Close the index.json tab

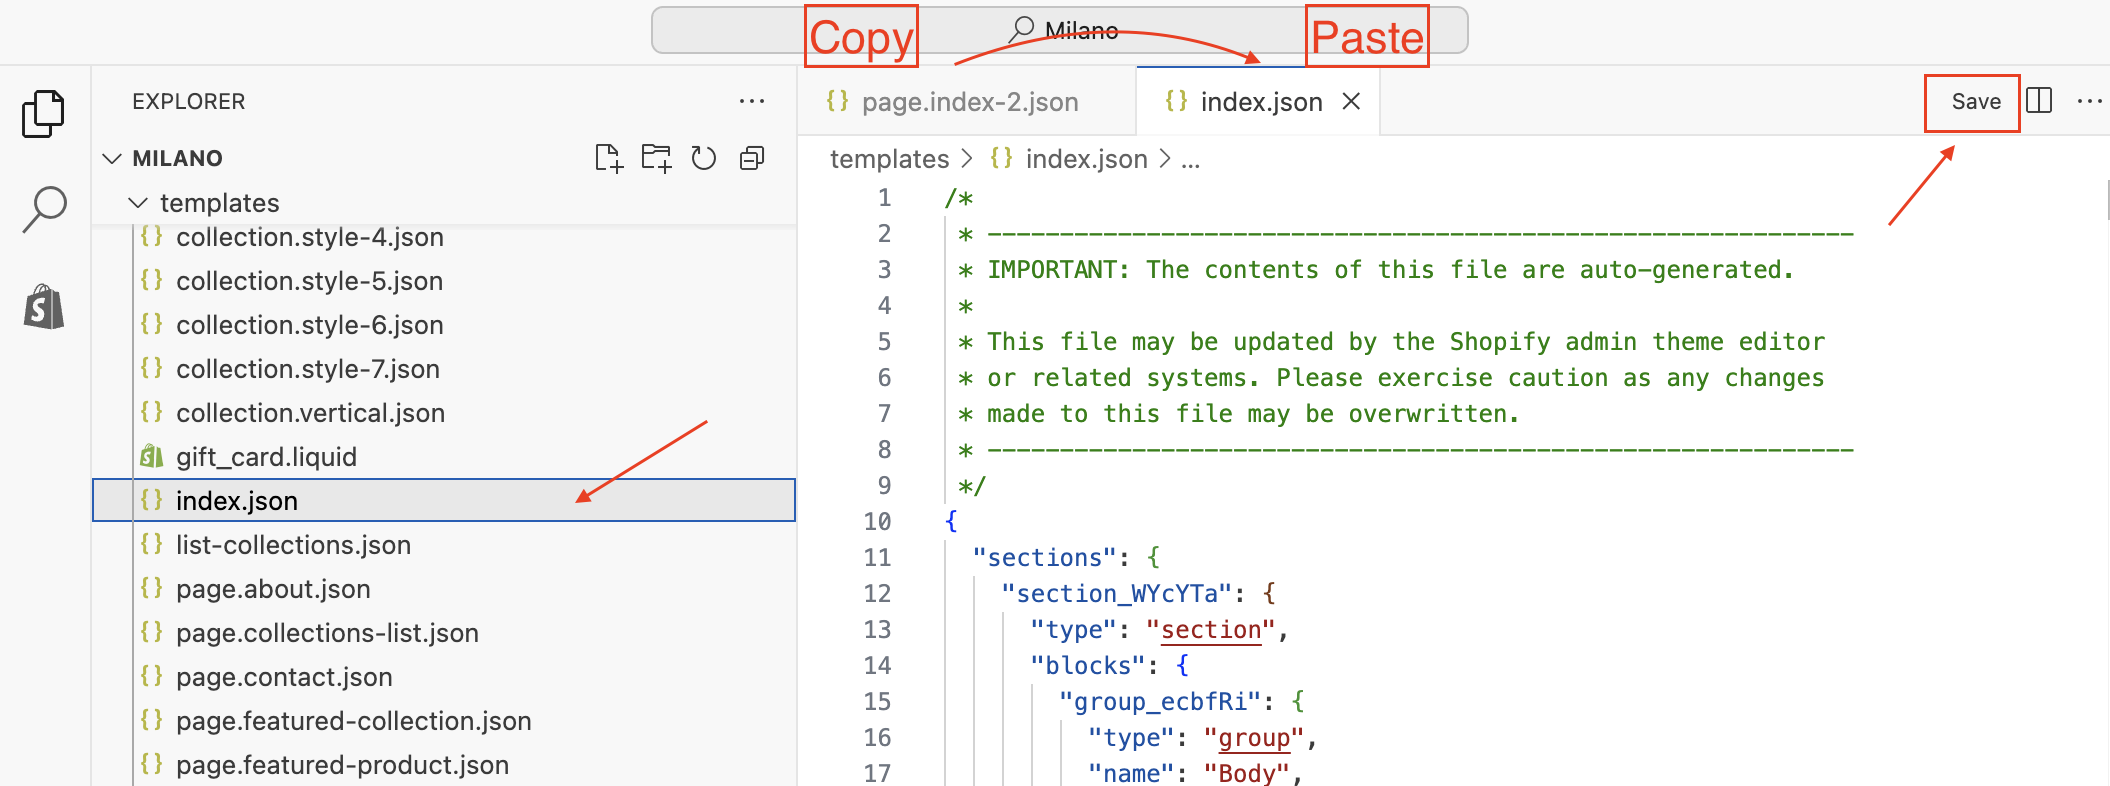[1351, 101]
